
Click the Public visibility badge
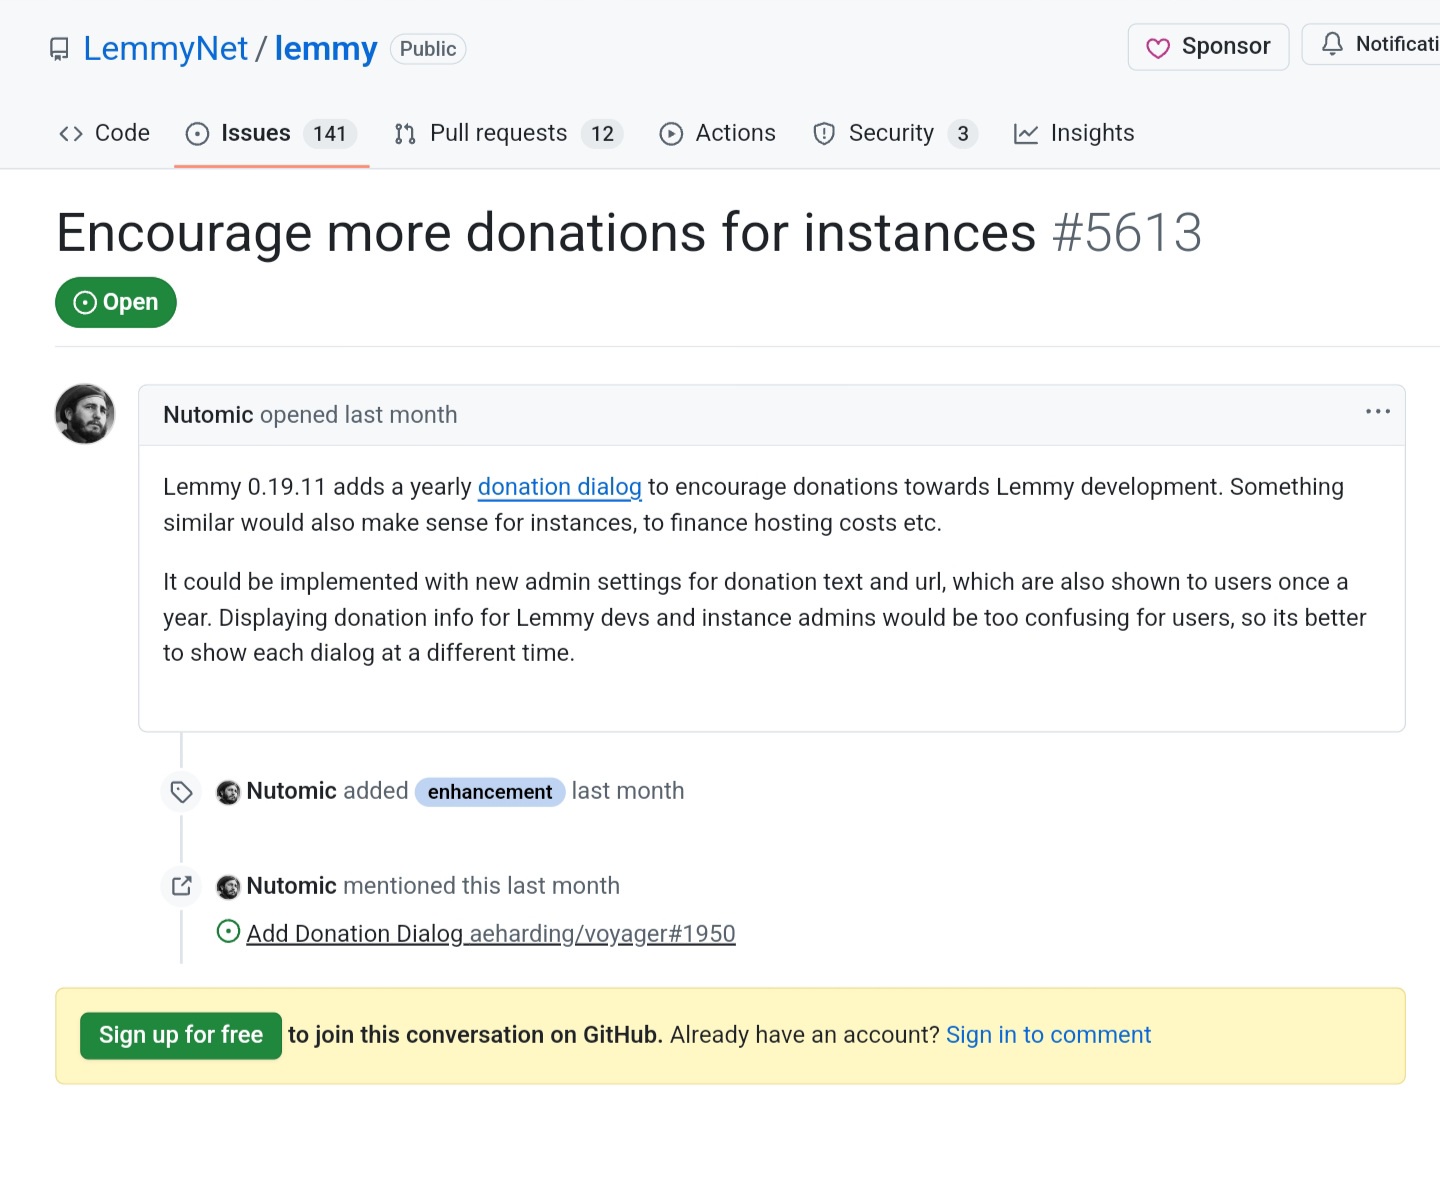[428, 49]
